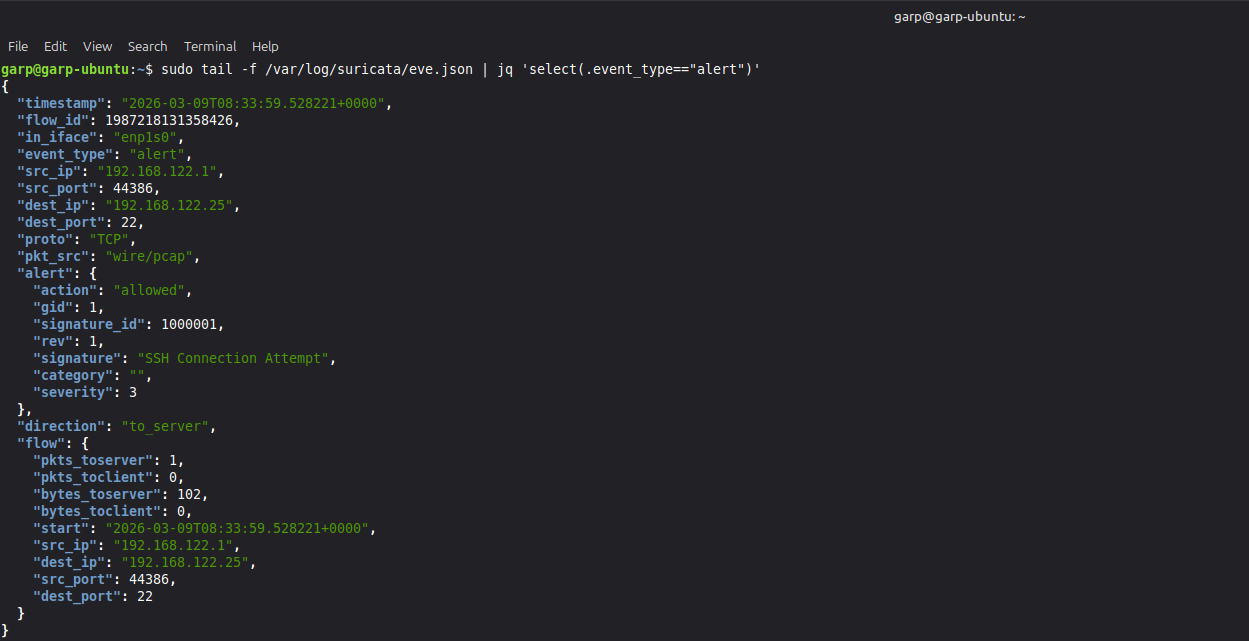
Task: Click the garp@garp-ubuntu window title
Action: pyautogui.click(x=959, y=16)
